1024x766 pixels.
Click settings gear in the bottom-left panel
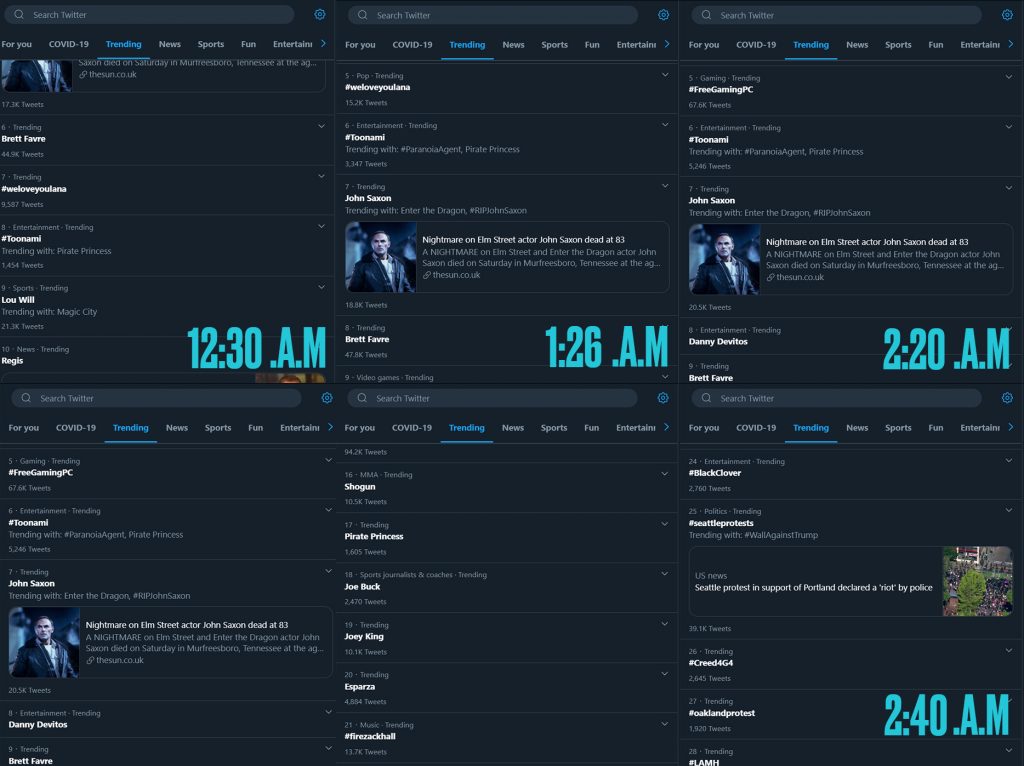pos(327,398)
